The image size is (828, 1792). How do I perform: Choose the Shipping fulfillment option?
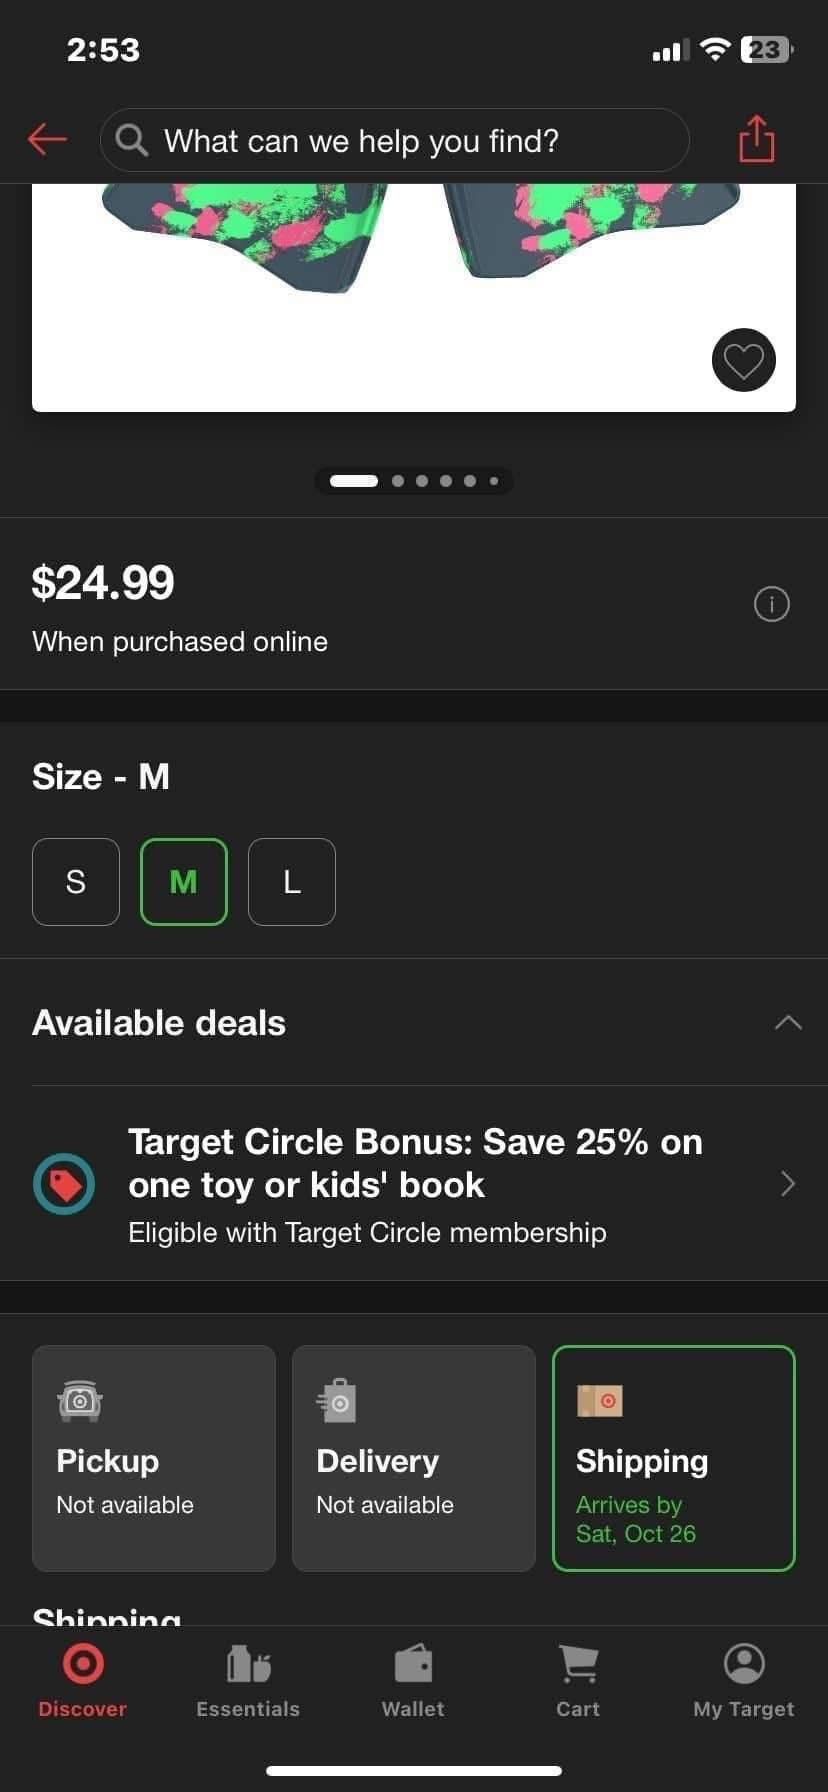tap(674, 1459)
